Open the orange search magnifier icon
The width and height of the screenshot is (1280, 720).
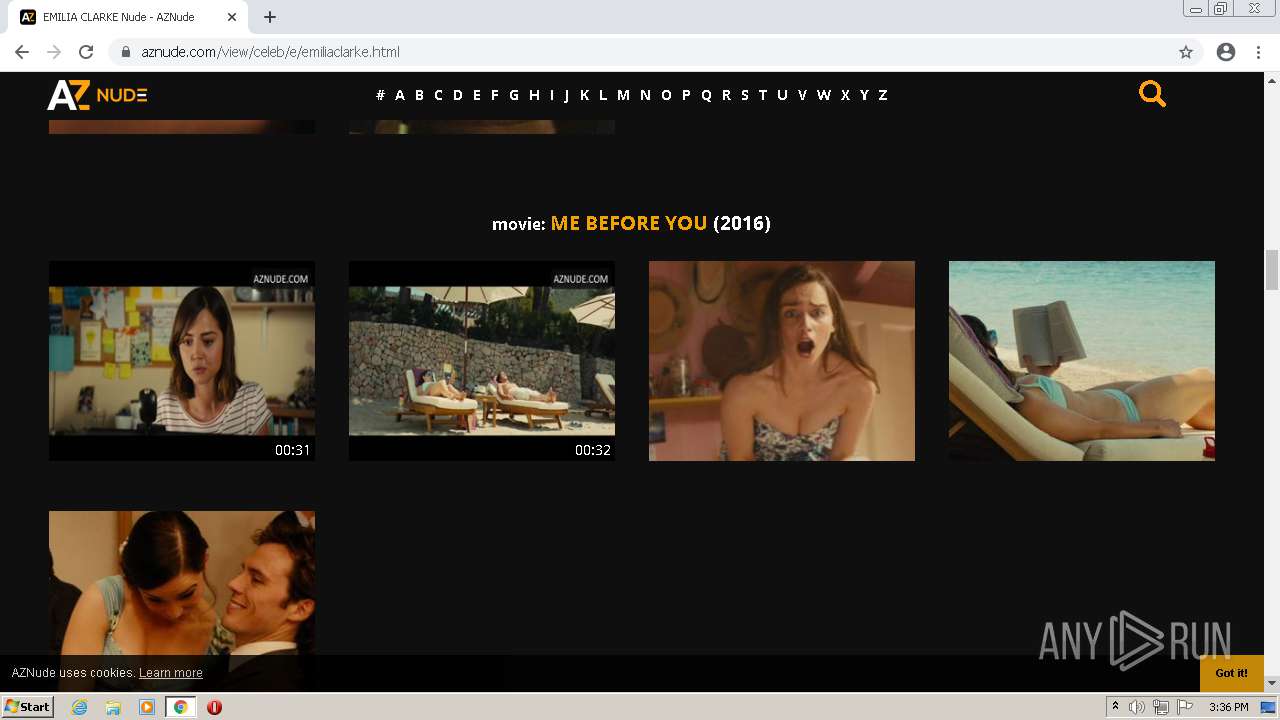tap(1152, 94)
